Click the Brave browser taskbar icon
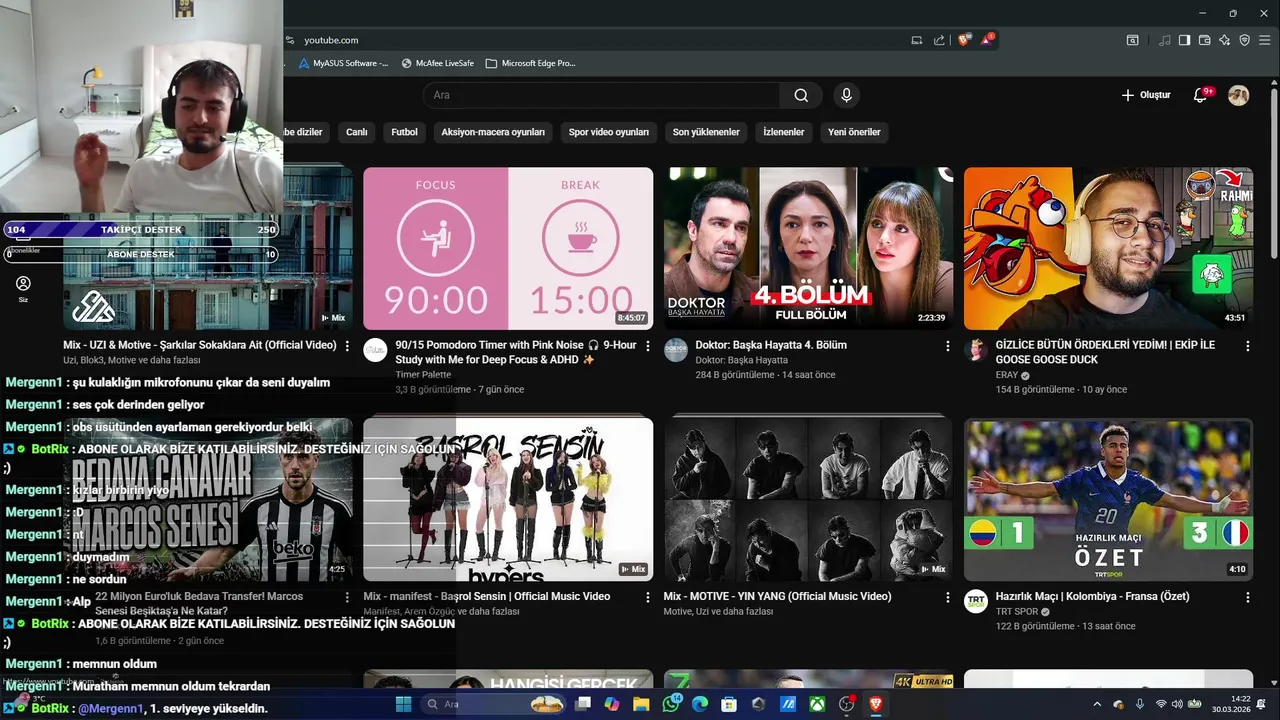This screenshot has width=1280, height=720. [x=876, y=704]
